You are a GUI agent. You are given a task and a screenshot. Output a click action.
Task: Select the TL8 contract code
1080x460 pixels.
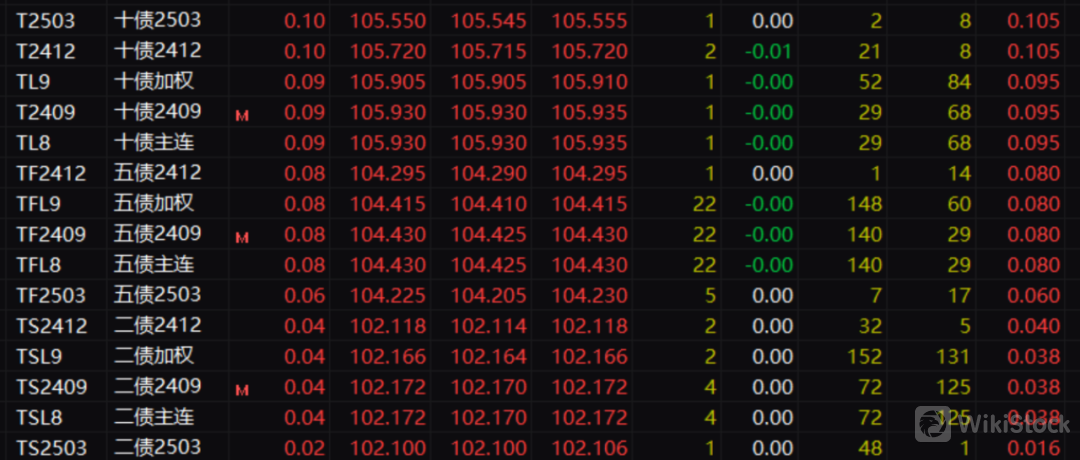click(x=33, y=143)
